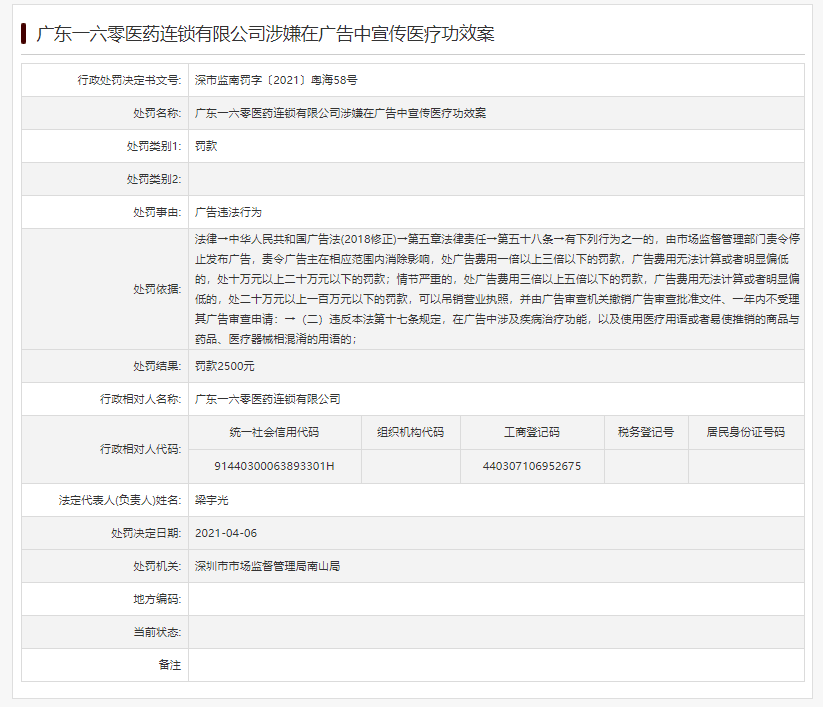Image resolution: width=823 pixels, height=707 pixels.
Task: Click the 行政相对人代码 label
Action: (141, 449)
